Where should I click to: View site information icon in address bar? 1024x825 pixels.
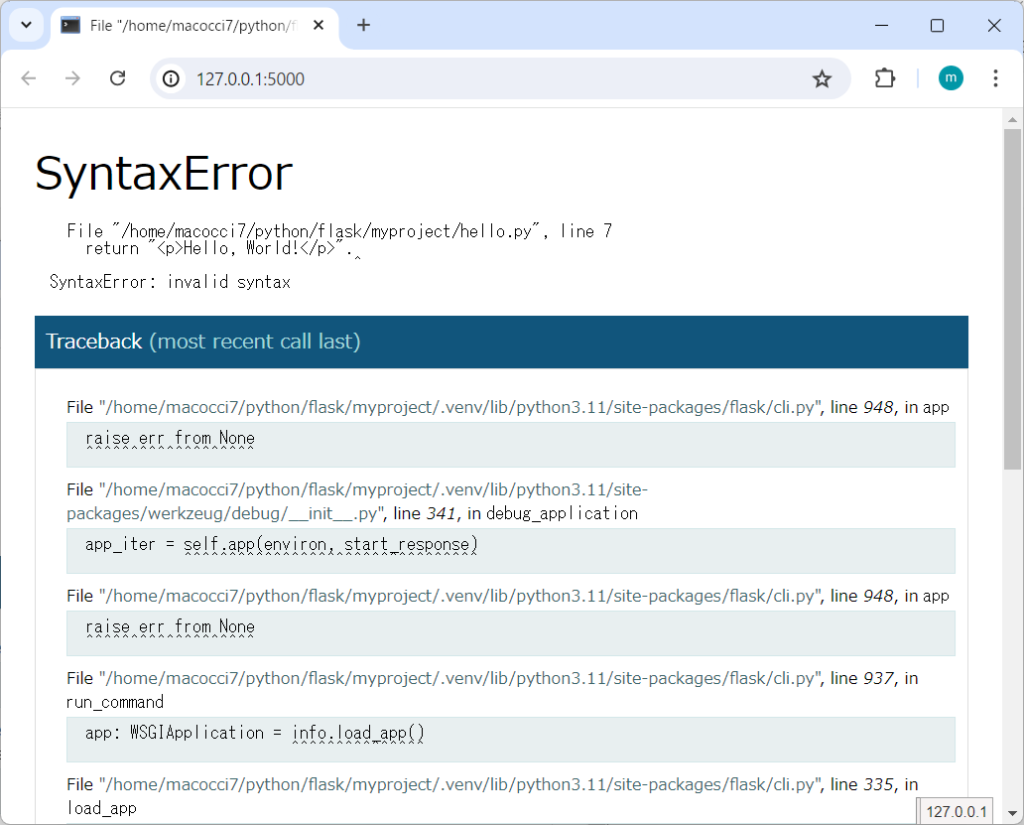coord(172,79)
